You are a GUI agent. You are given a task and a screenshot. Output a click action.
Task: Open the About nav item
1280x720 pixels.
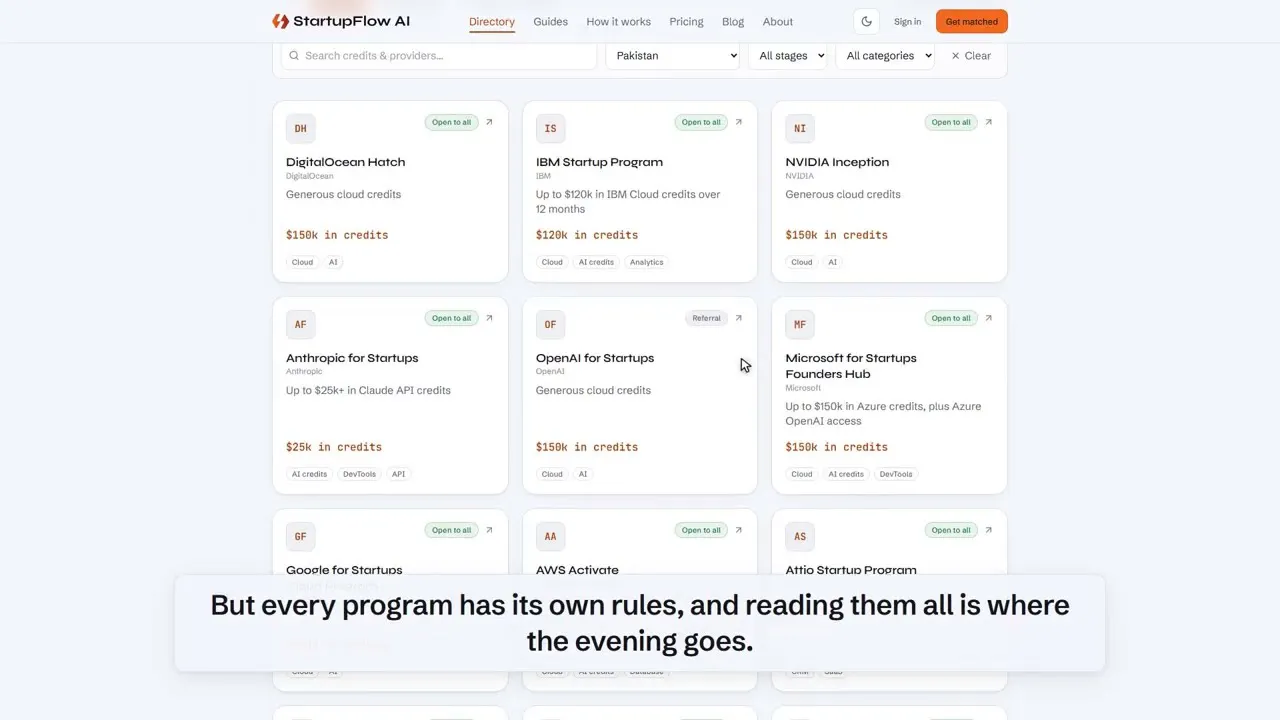point(778,21)
